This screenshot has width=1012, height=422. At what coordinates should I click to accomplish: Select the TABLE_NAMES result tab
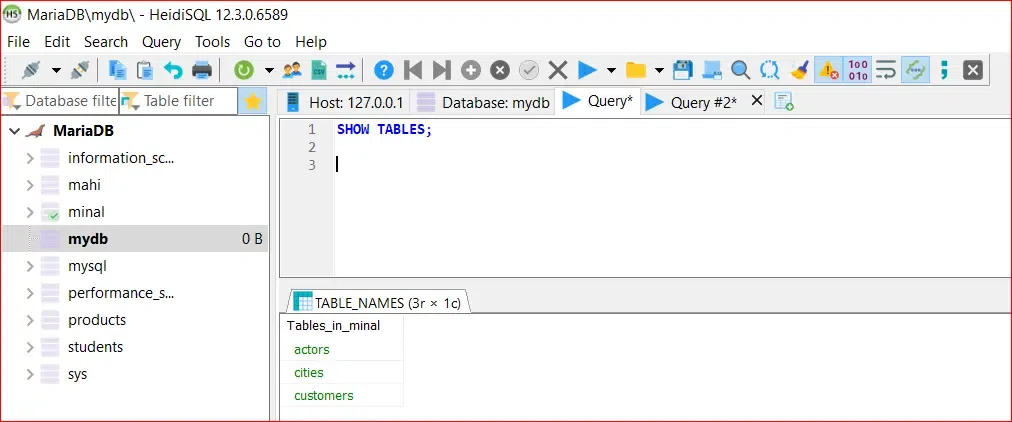378,302
